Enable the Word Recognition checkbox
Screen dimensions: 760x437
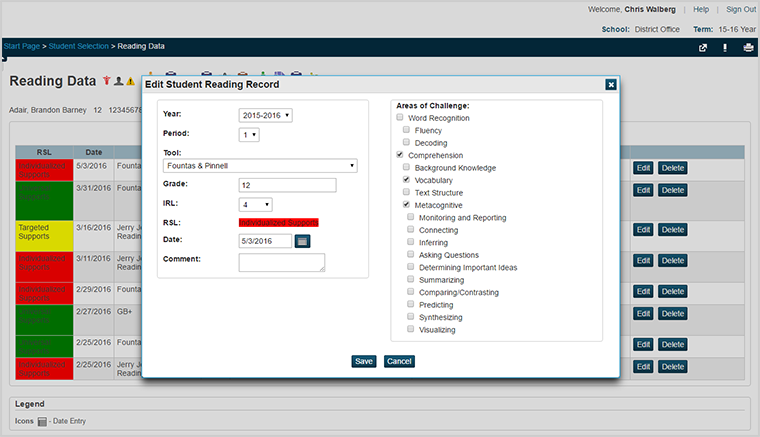tap(400, 118)
